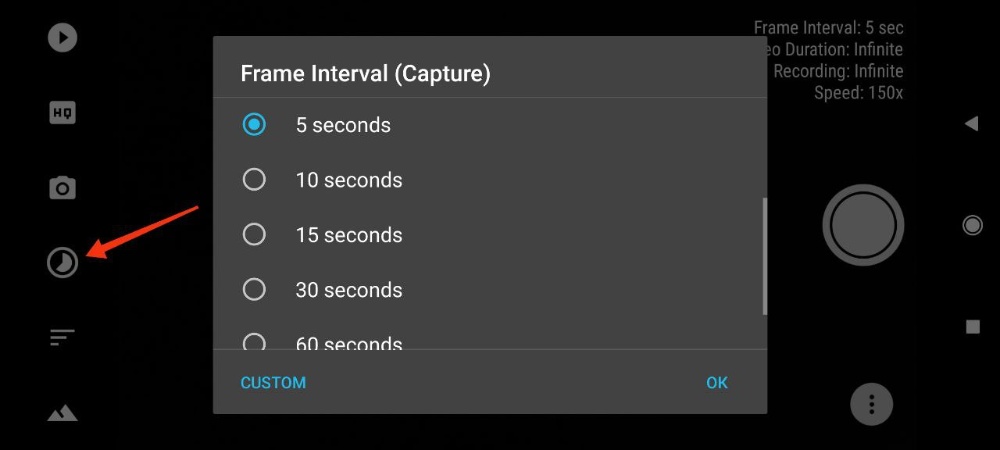
Task: Tap the Android recents square button
Action: point(972,327)
